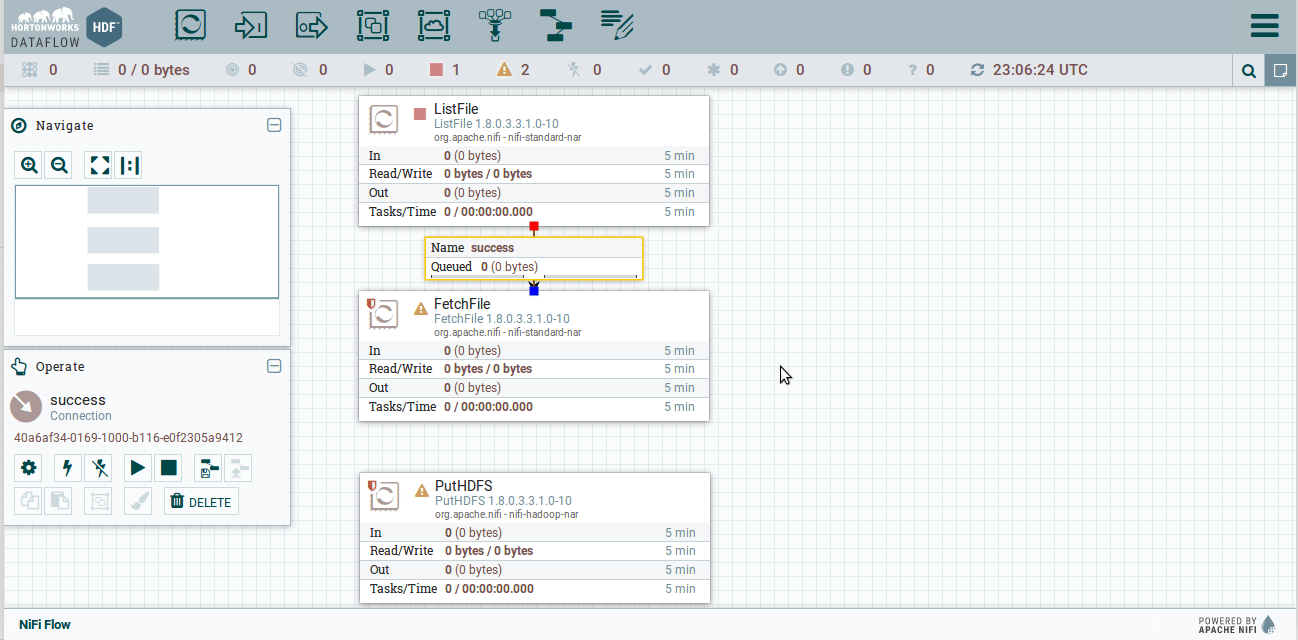Set actual size zoom in Navigate
Image resolution: width=1298 pixels, height=640 pixels.
[x=129, y=166]
